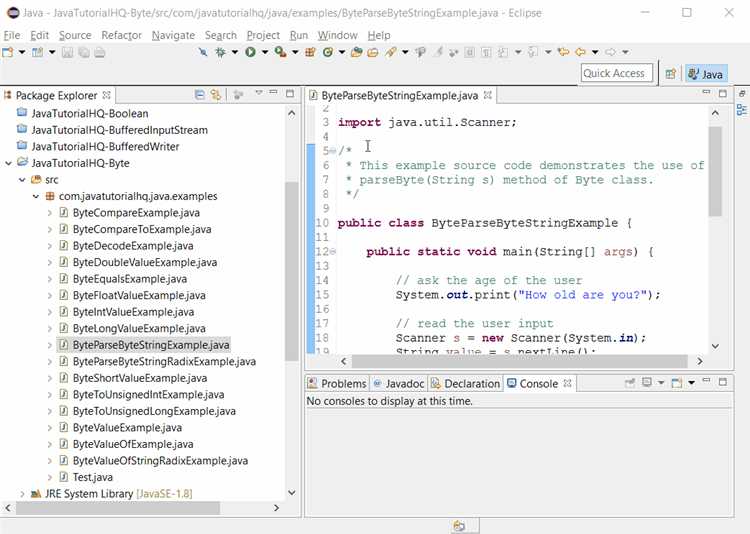Click the Outline icon in the right trim

tap(742, 110)
